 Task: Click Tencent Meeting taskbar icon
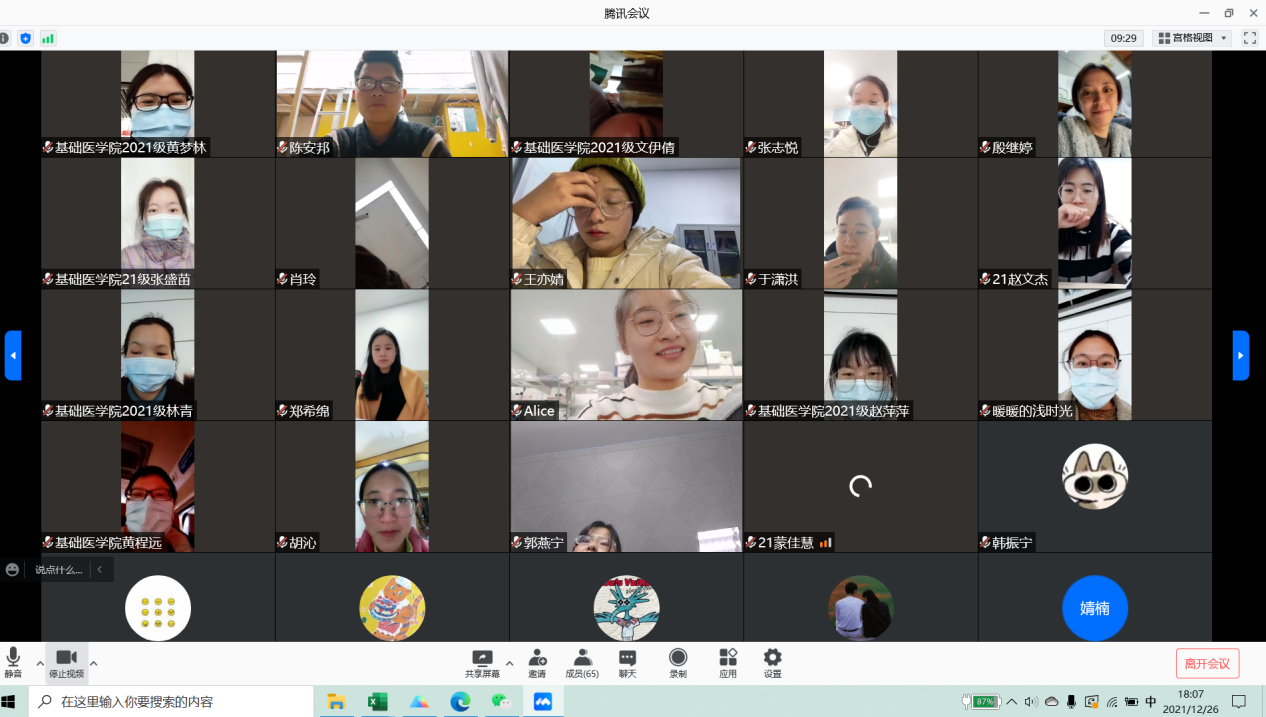(x=543, y=701)
